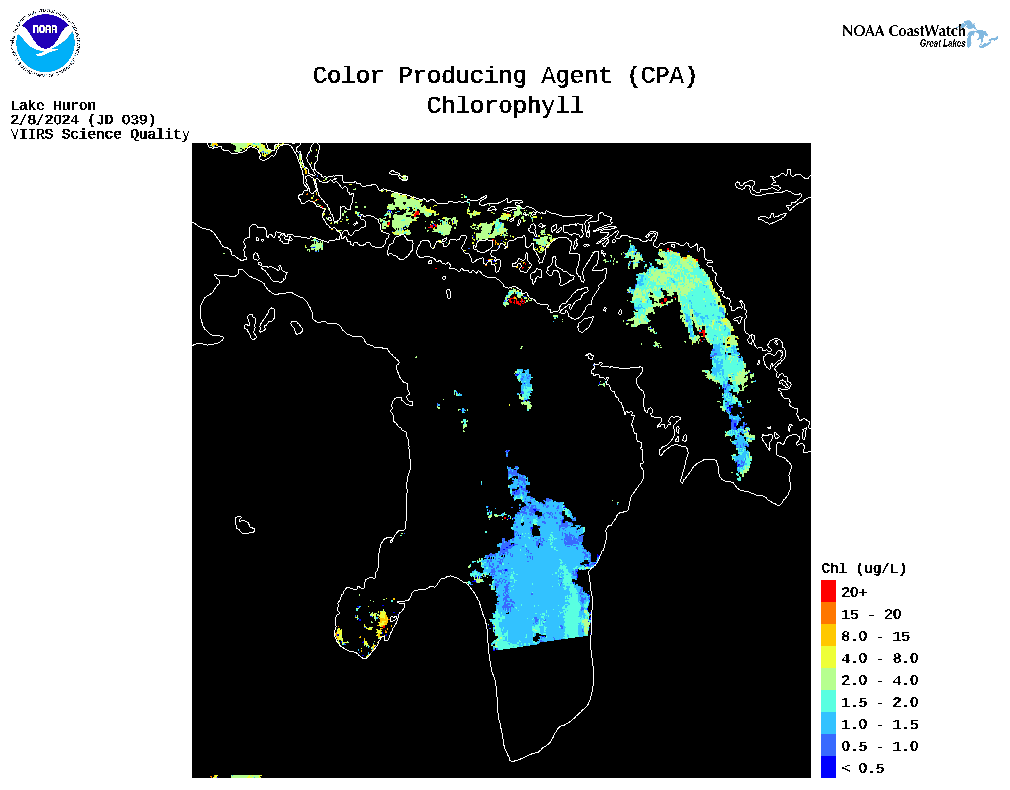Click the light green 2.0 - 4.0 swatch
Image resolution: width=1010 pixels, height=790 pixels.
(828, 679)
